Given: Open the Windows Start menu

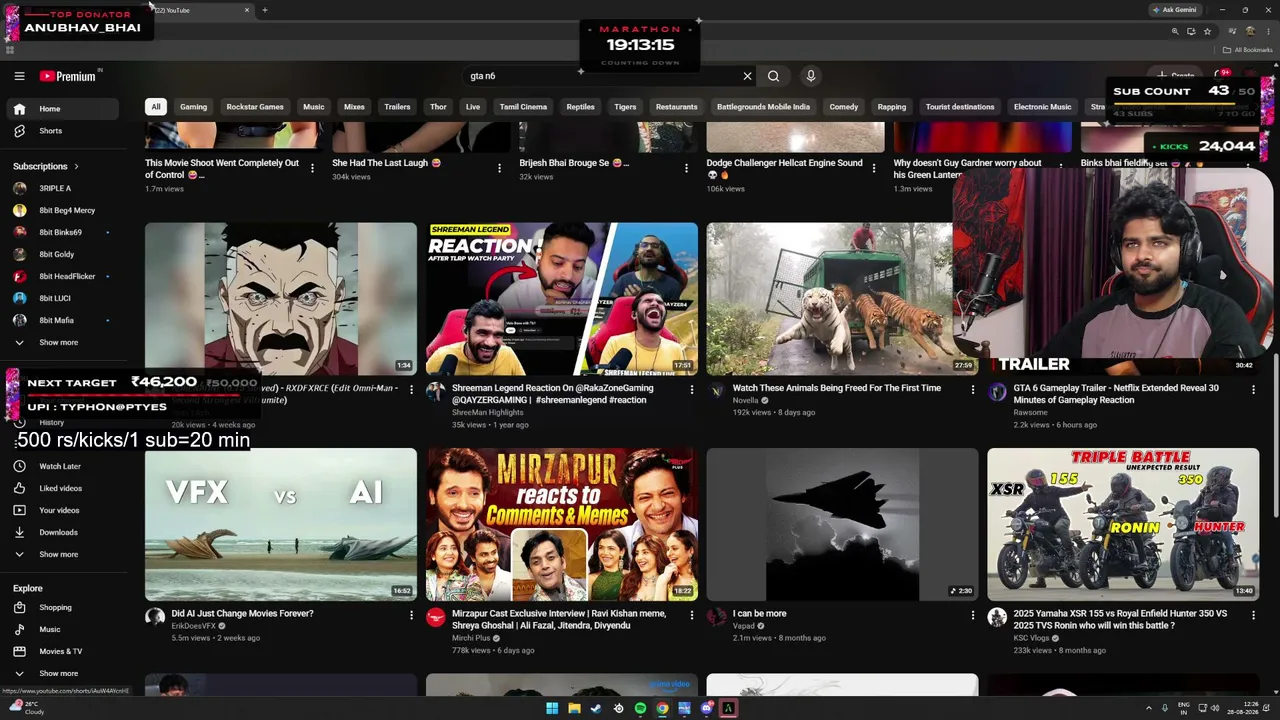Looking at the screenshot, I should 552,708.
